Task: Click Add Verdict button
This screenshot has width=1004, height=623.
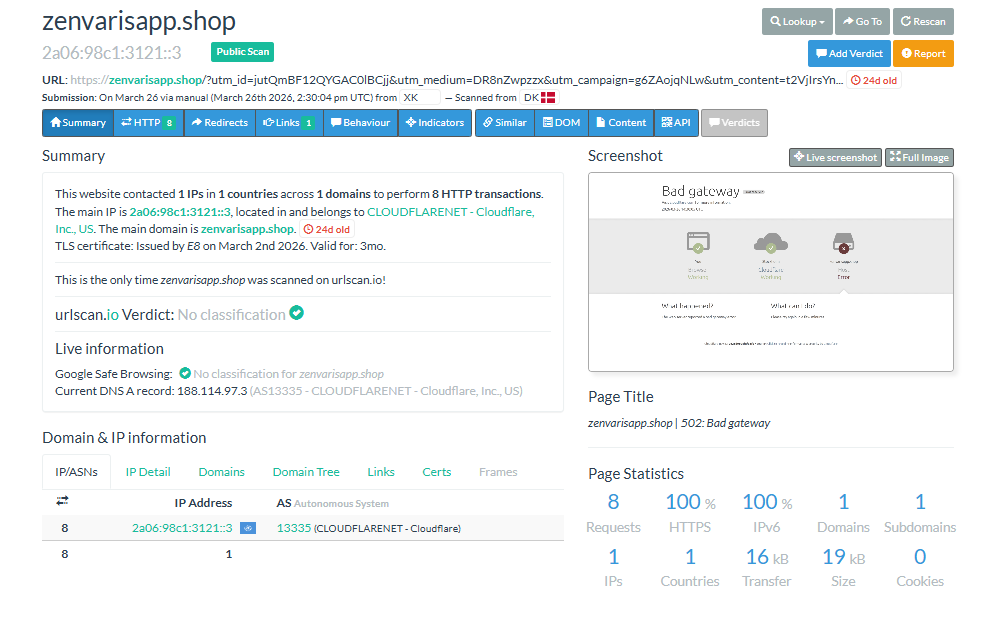Action: point(849,53)
